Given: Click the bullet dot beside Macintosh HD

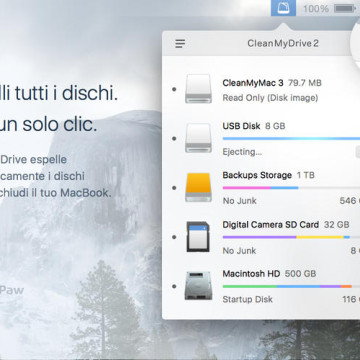Looking at the screenshot, I should (x=174, y=286).
